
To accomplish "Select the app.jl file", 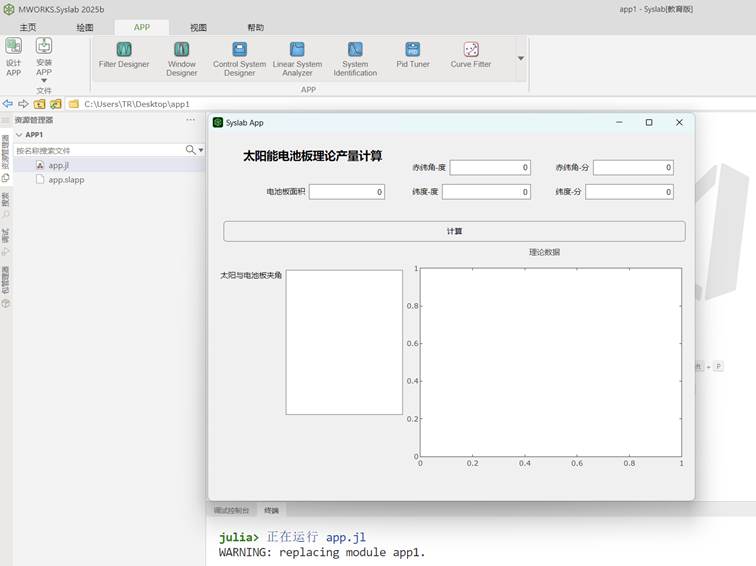I will (59, 165).
